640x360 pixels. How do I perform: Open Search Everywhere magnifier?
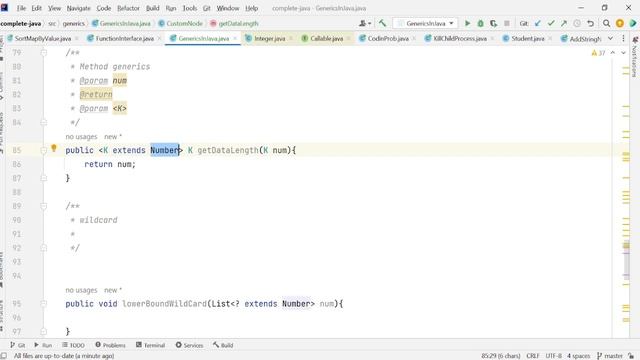point(607,24)
